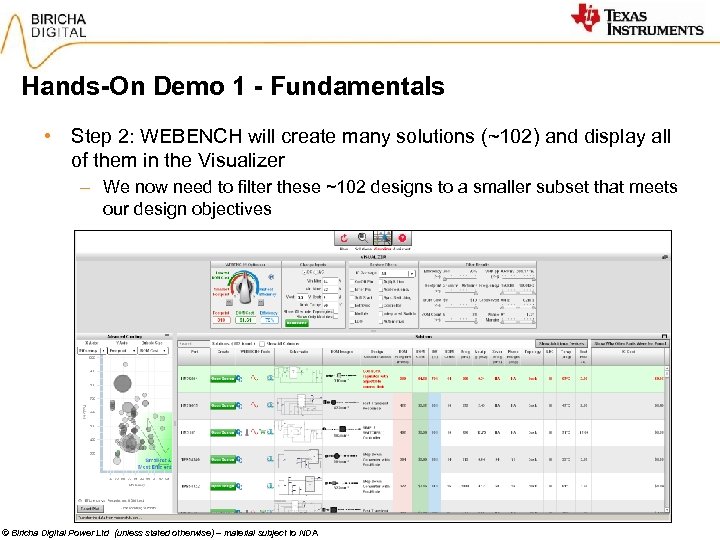Open Solutions via the magnifier toolbar icon

point(363,238)
